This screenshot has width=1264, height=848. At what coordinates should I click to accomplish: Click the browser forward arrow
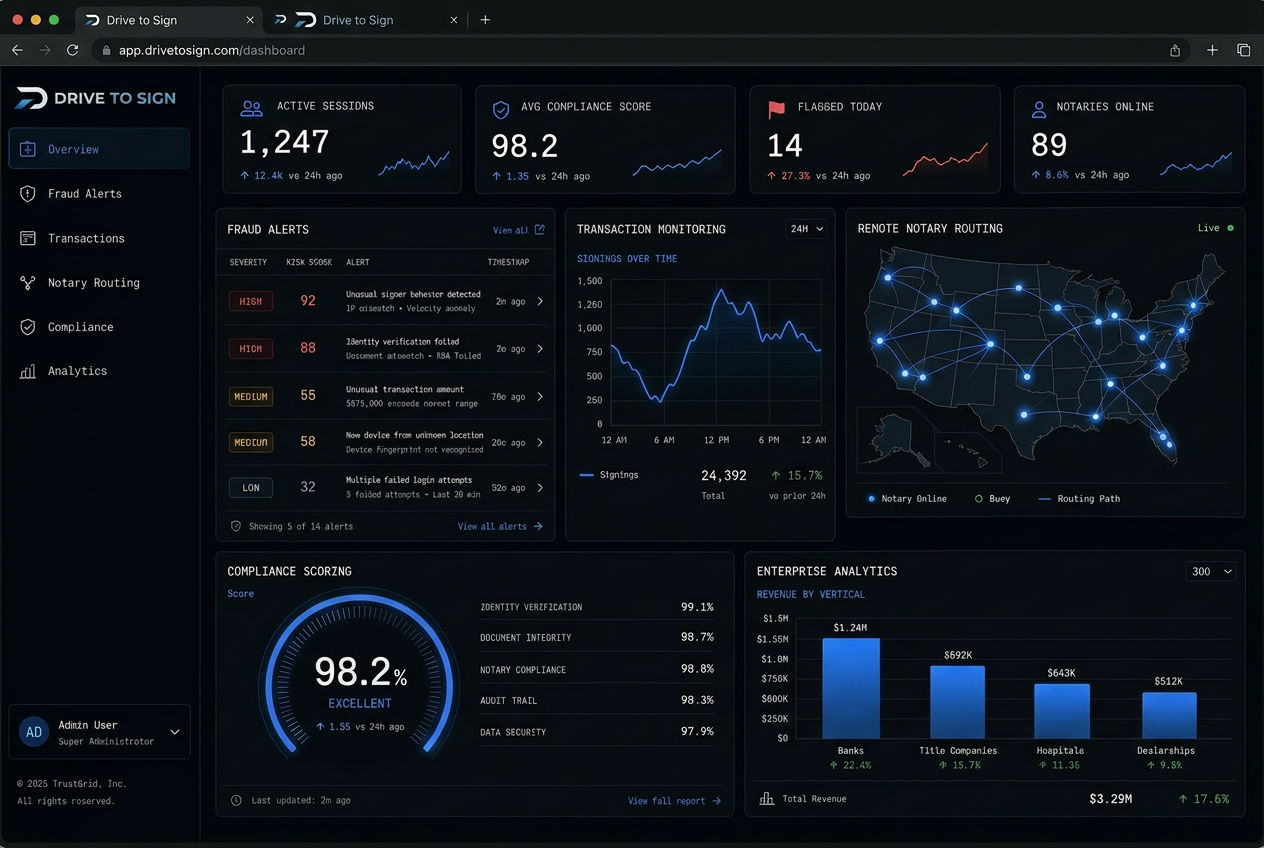pyautogui.click(x=45, y=50)
